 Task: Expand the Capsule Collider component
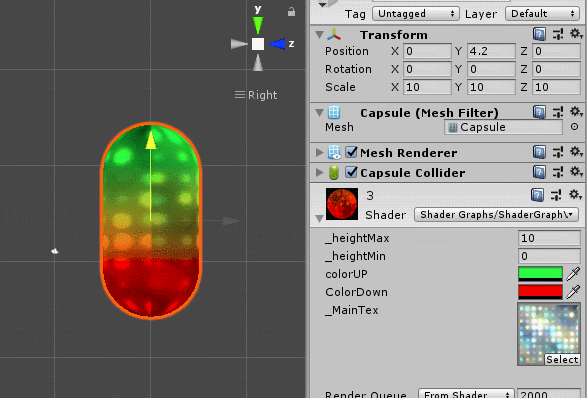pos(319,173)
